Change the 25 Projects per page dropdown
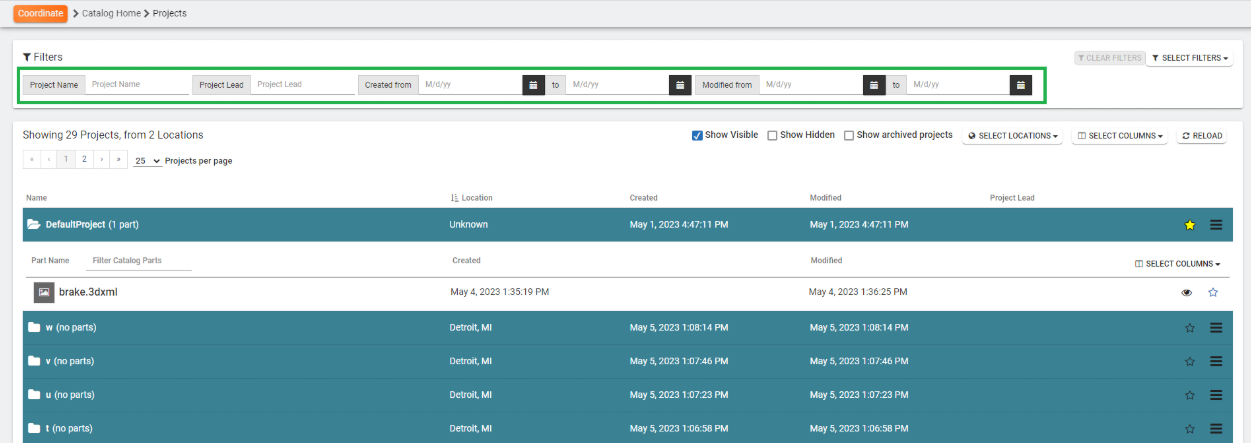The image size is (1251, 443). [x=148, y=160]
